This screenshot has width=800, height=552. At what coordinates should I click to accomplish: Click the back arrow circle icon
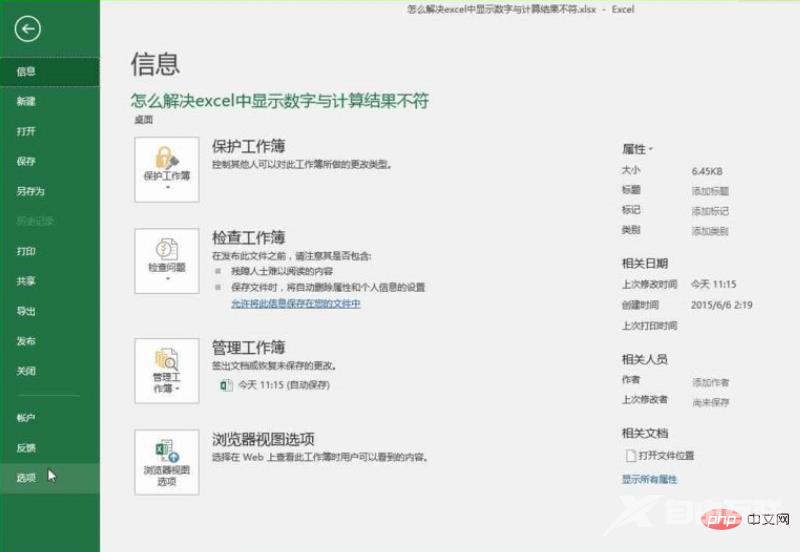tap(27, 29)
